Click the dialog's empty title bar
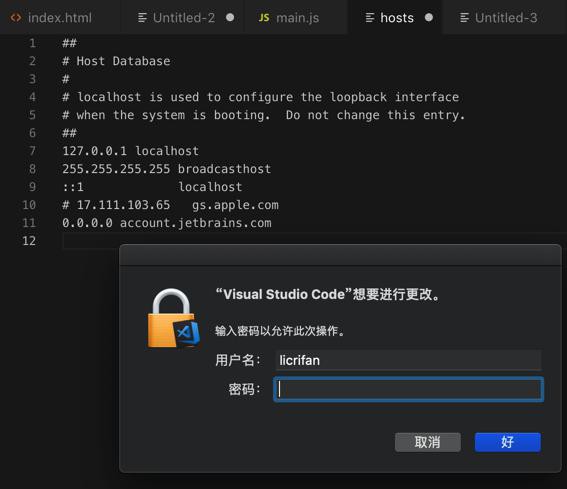Viewport: 567px width, 489px height. (340, 255)
